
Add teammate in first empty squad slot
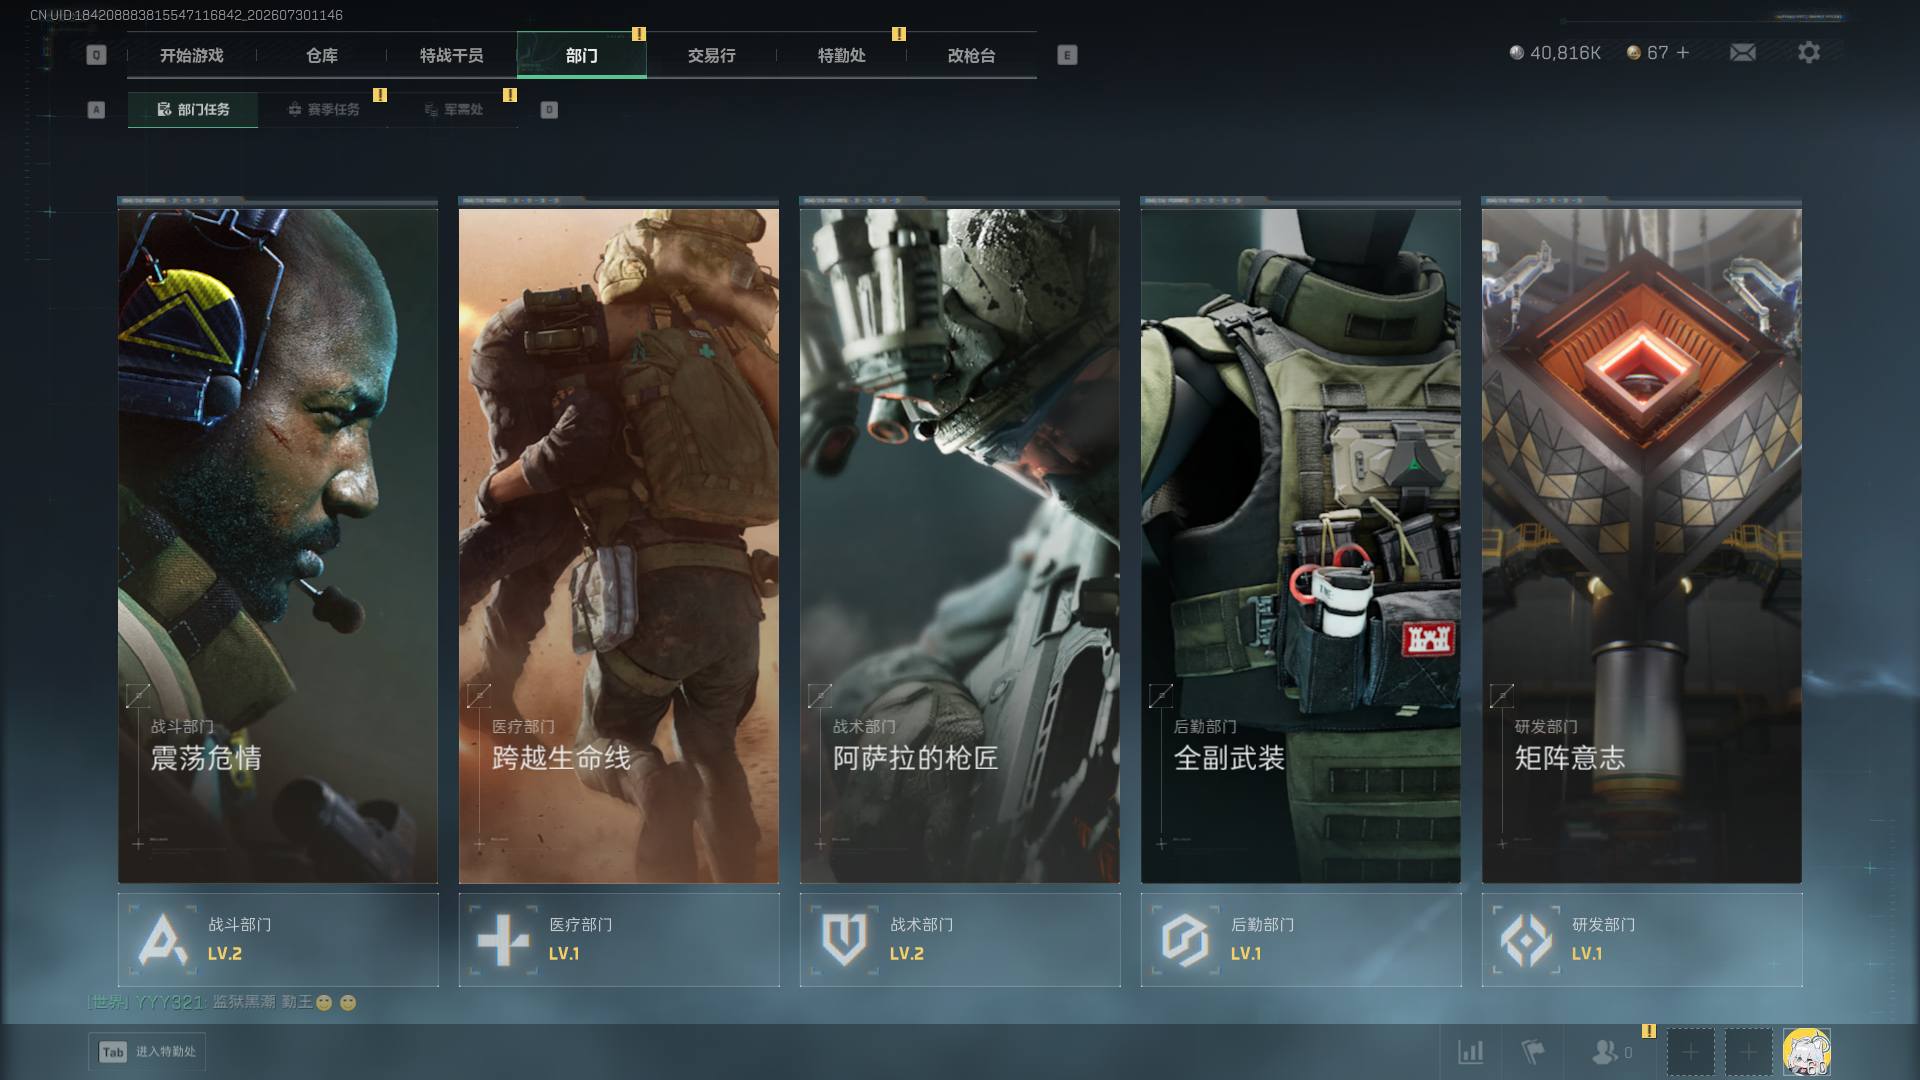point(1690,1052)
